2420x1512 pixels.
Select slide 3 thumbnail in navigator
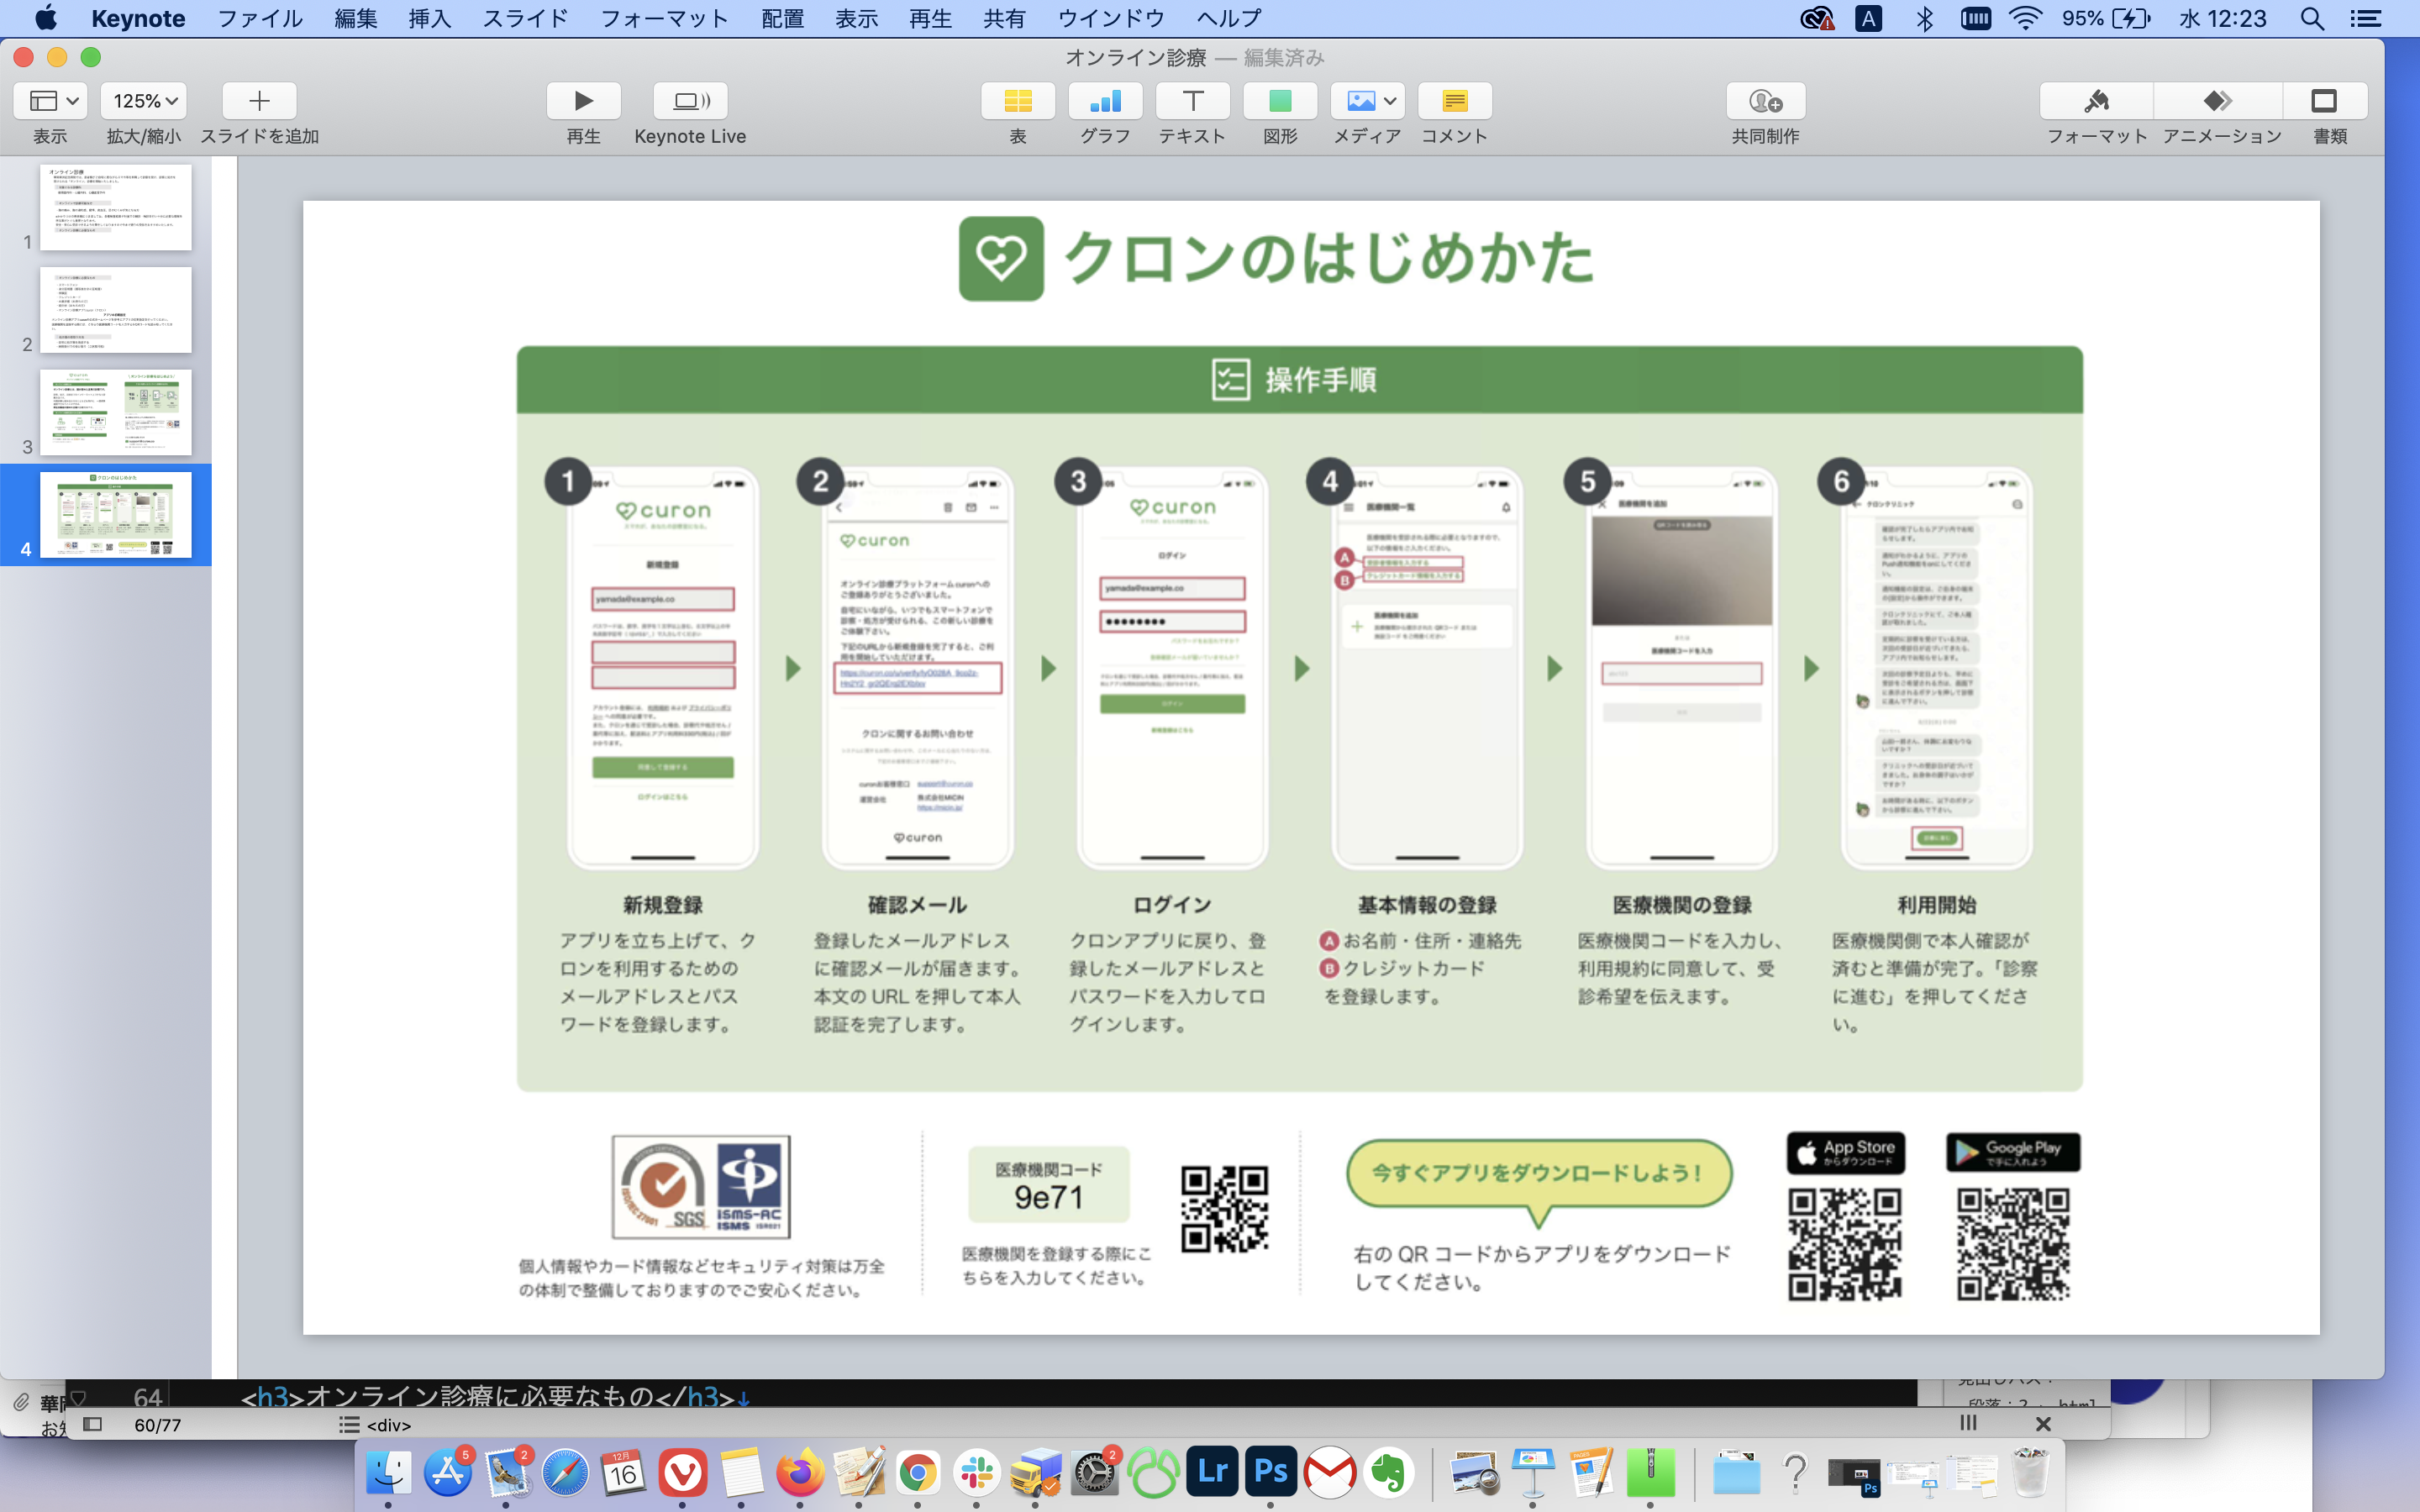[115, 413]
